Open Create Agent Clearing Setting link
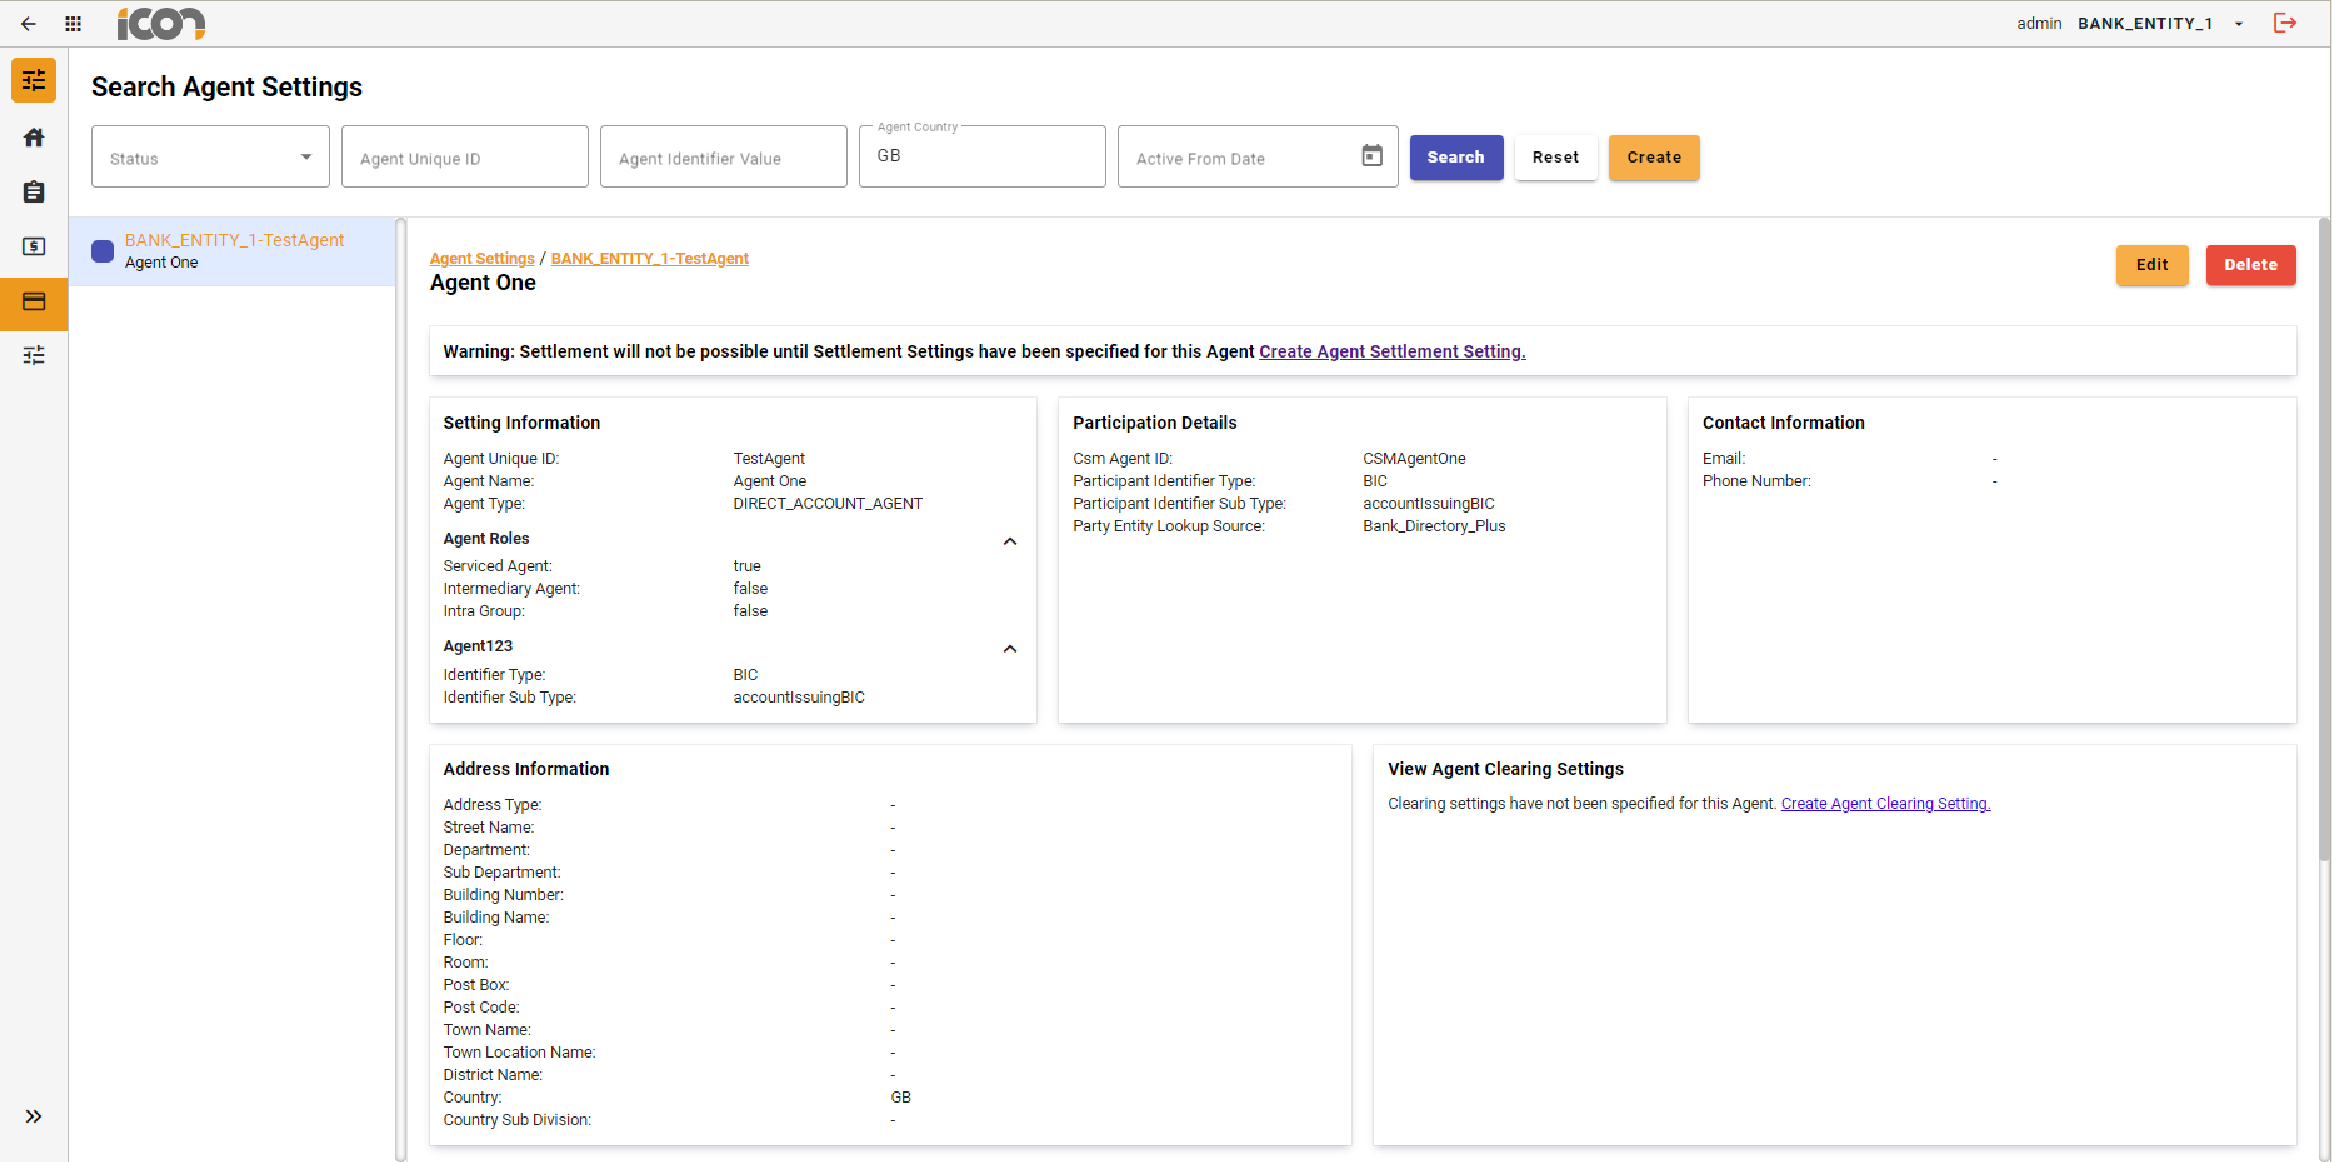 coord(1885,804)
